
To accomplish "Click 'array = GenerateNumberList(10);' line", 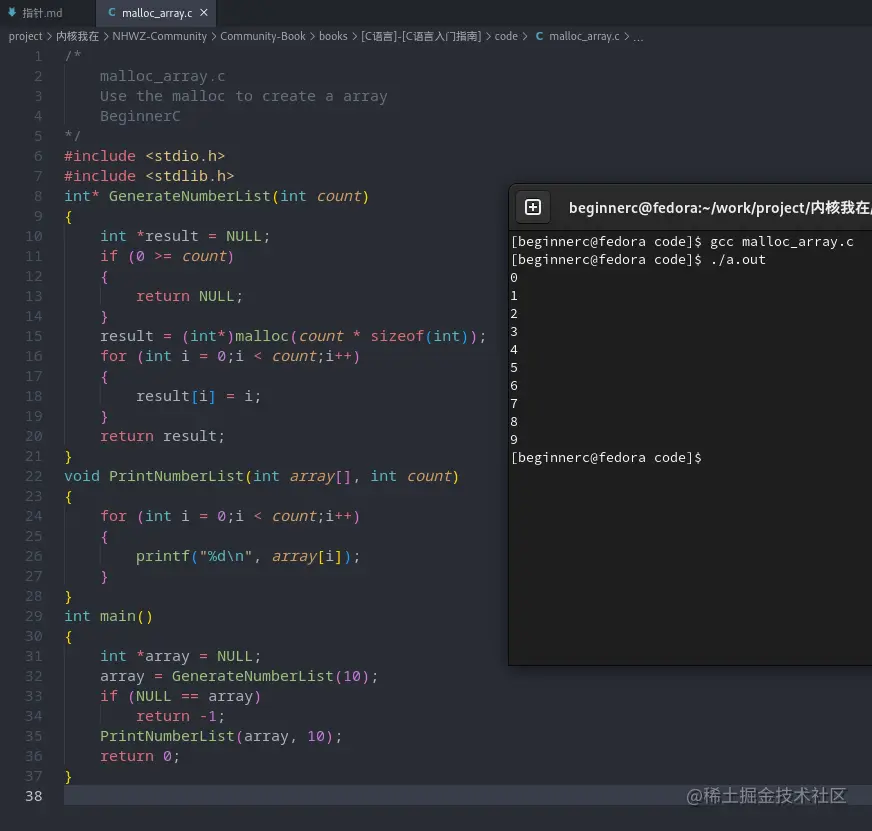I will (x=239, y=676).
